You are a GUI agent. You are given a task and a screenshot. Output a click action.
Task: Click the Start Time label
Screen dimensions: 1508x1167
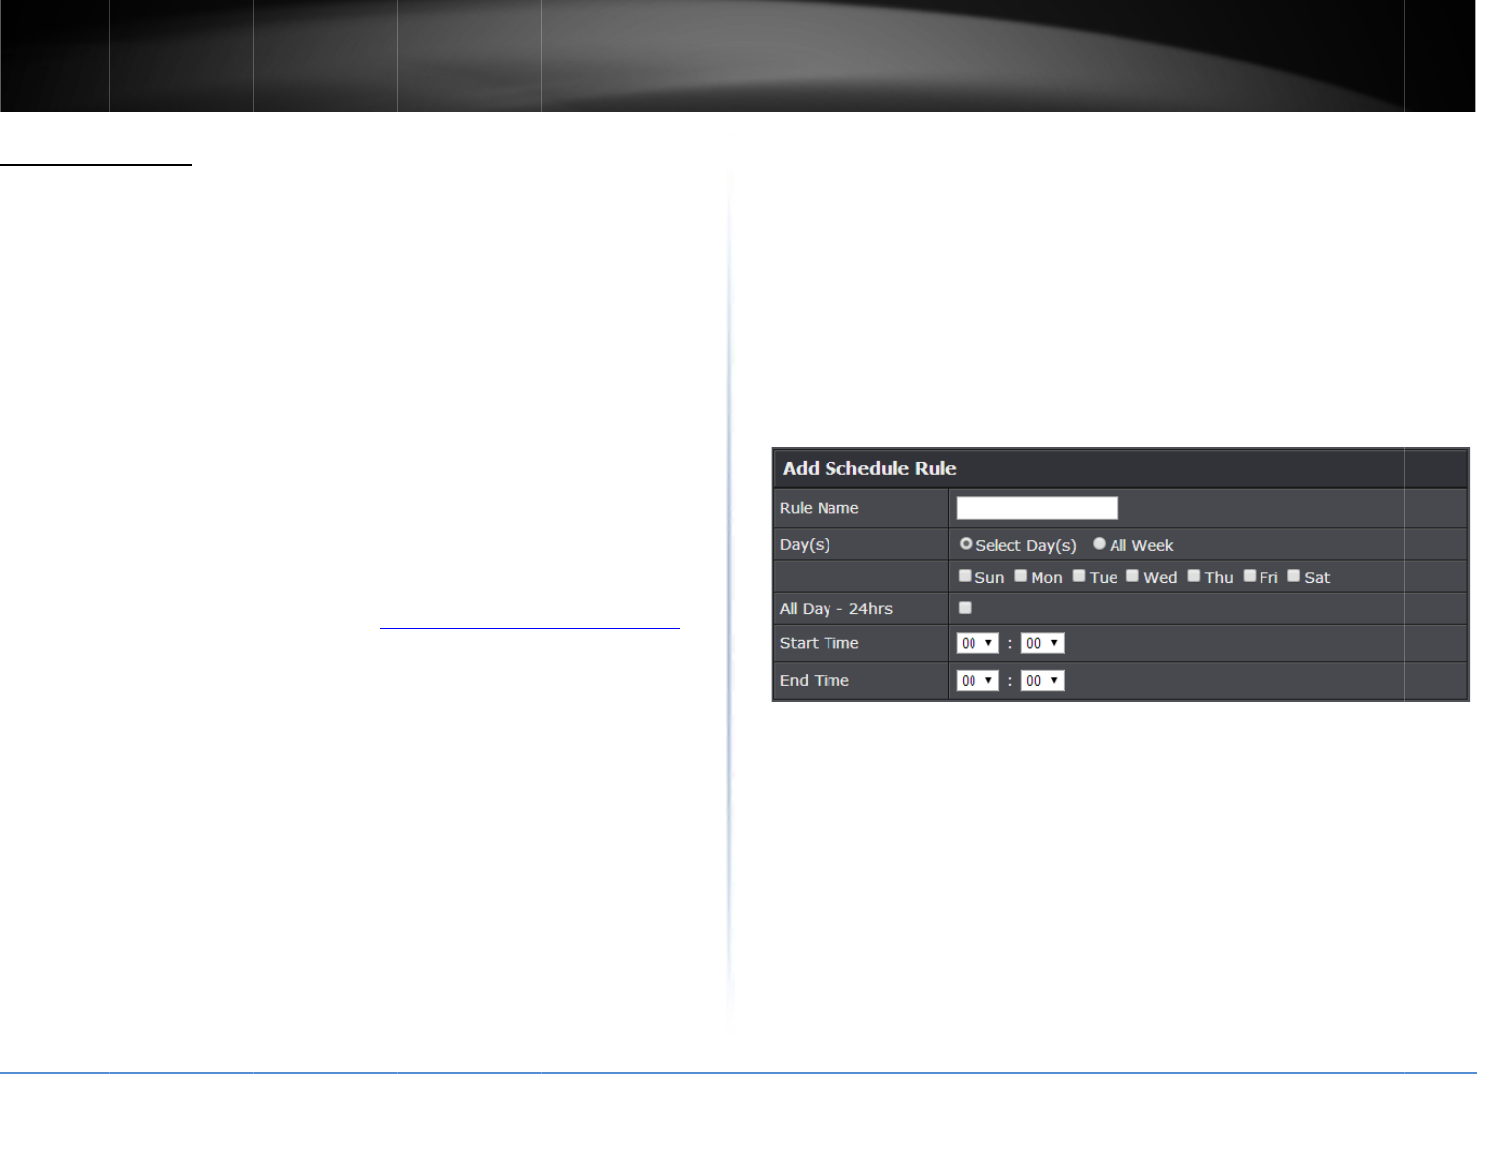pyautogui.click(x=819, y=643)
